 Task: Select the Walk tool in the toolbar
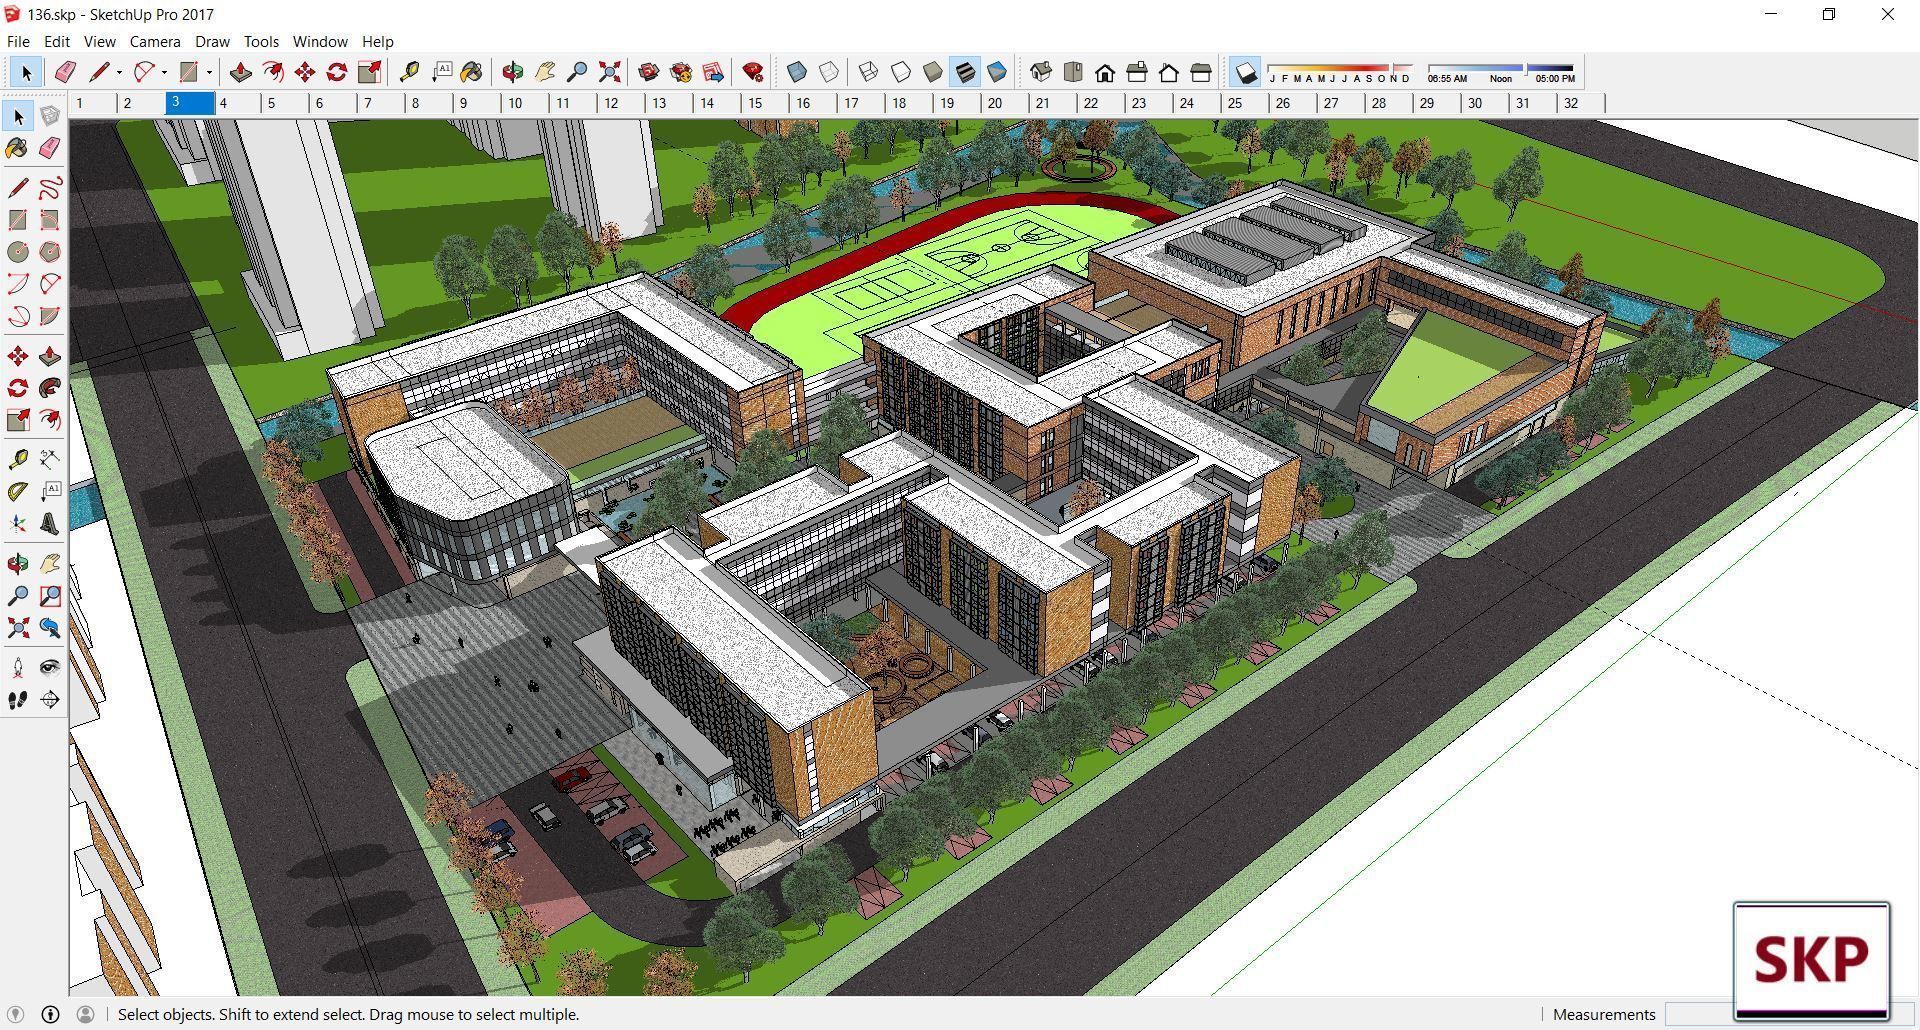click(x=17, y=700)
